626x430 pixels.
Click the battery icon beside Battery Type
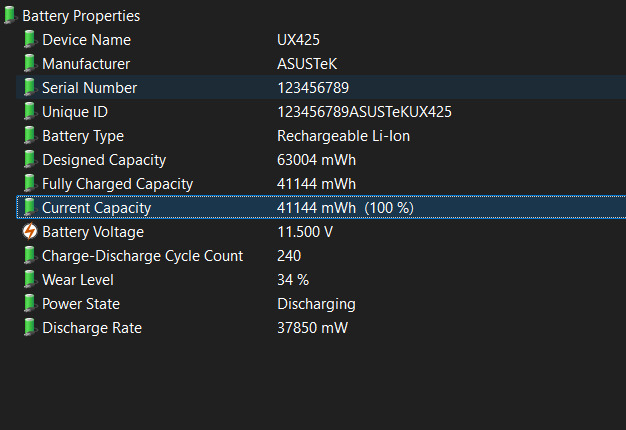click(x=30, y=135)
